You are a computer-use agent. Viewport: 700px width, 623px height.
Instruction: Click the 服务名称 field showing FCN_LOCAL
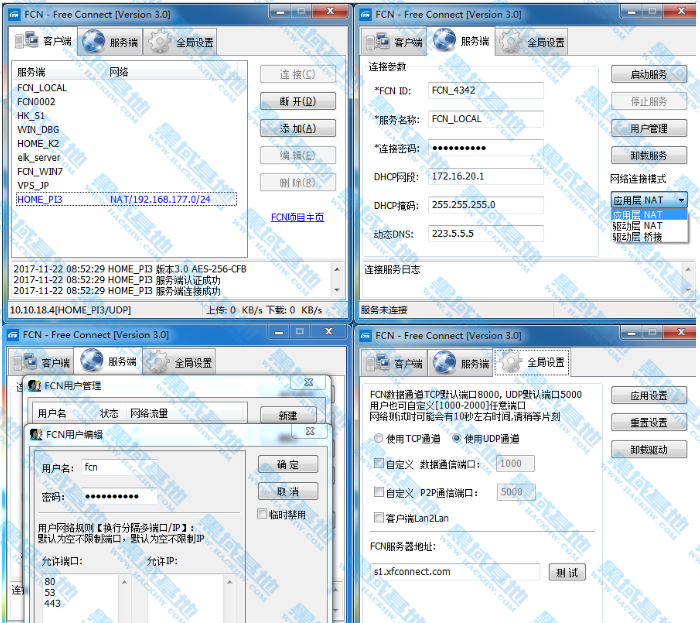coord(486,119)
